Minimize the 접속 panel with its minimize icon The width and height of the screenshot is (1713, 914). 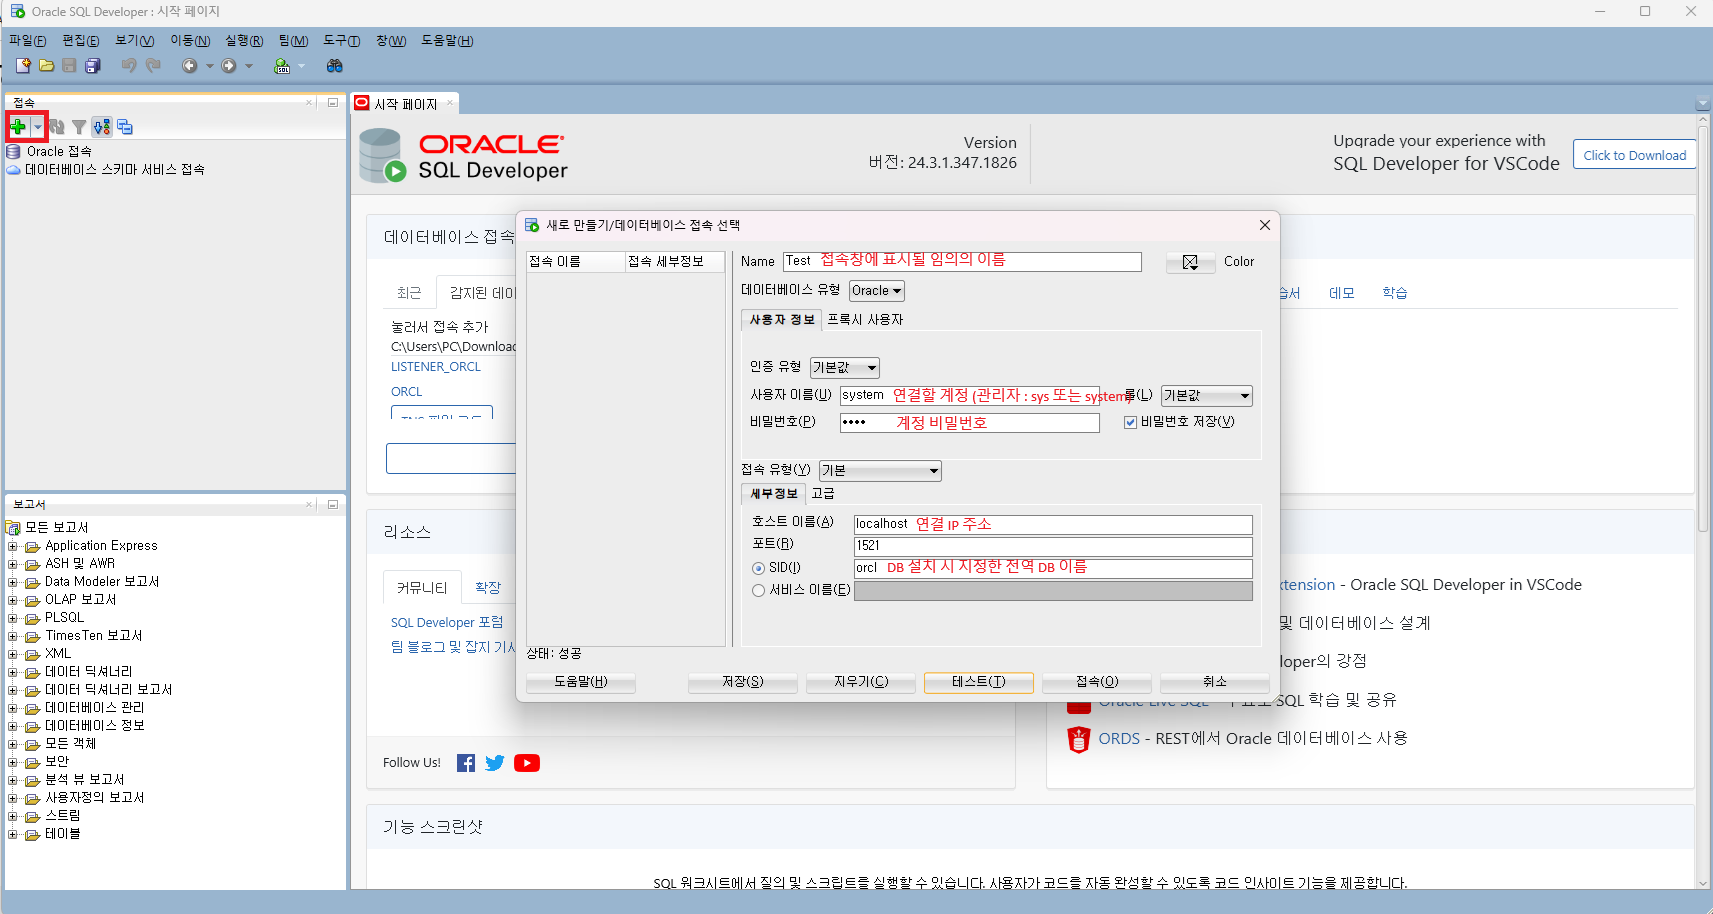click(x=333, y=103)
